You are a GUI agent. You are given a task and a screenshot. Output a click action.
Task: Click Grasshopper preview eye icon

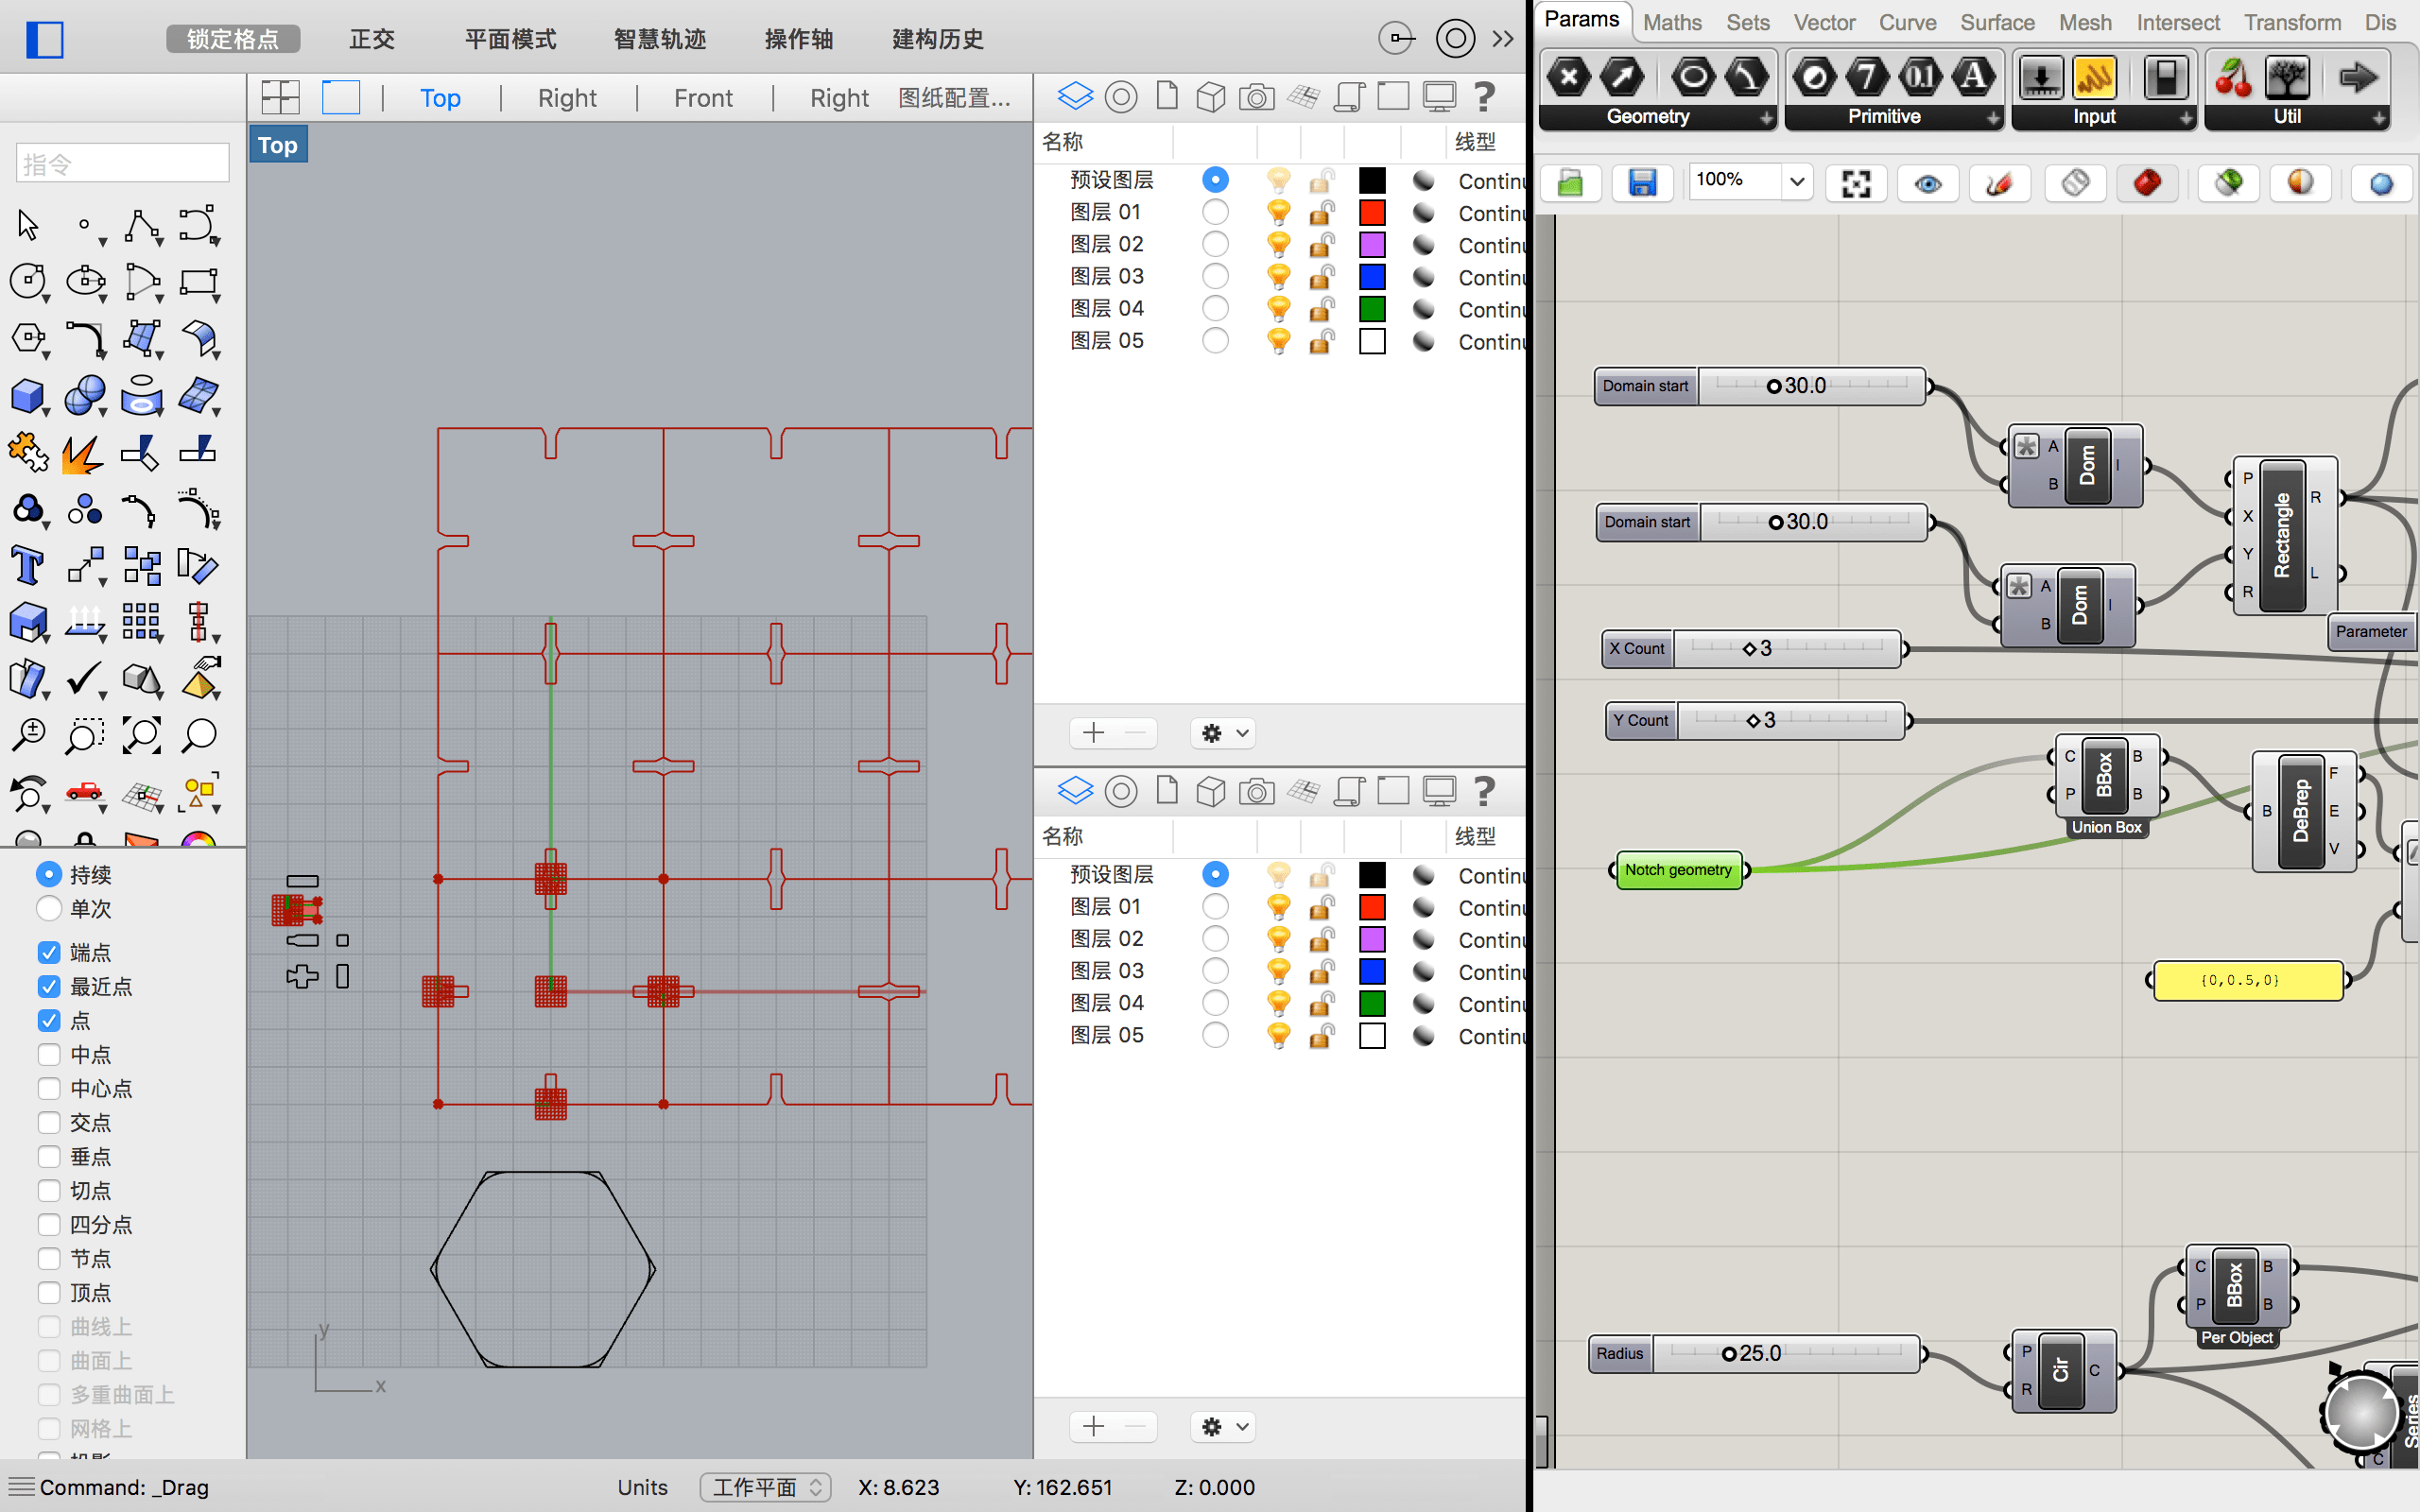[x=1928, y=183]
